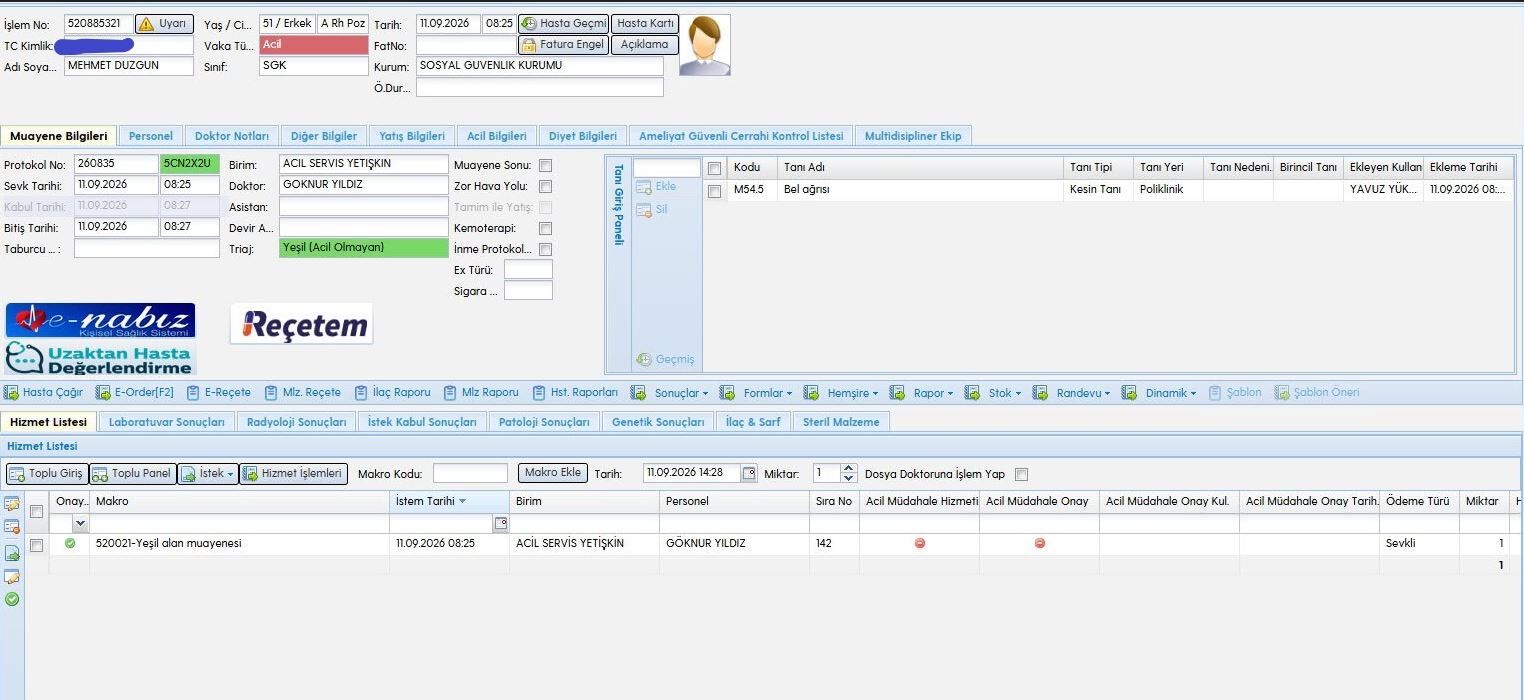
Task: Open the e-Nabız health system logo
Action: (100, 320)
